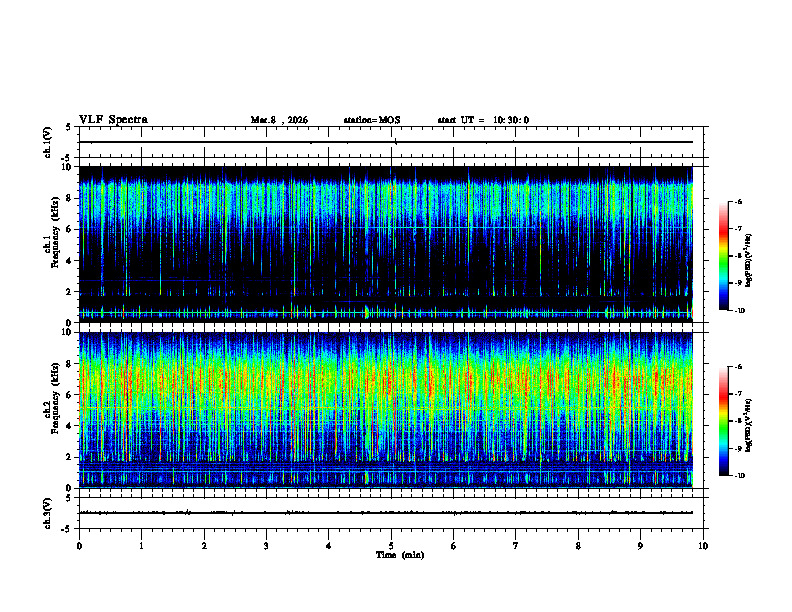Click the ch.2 spectrogram color scale bar
This screenshot has width=792, height=612.
point(723,421)
